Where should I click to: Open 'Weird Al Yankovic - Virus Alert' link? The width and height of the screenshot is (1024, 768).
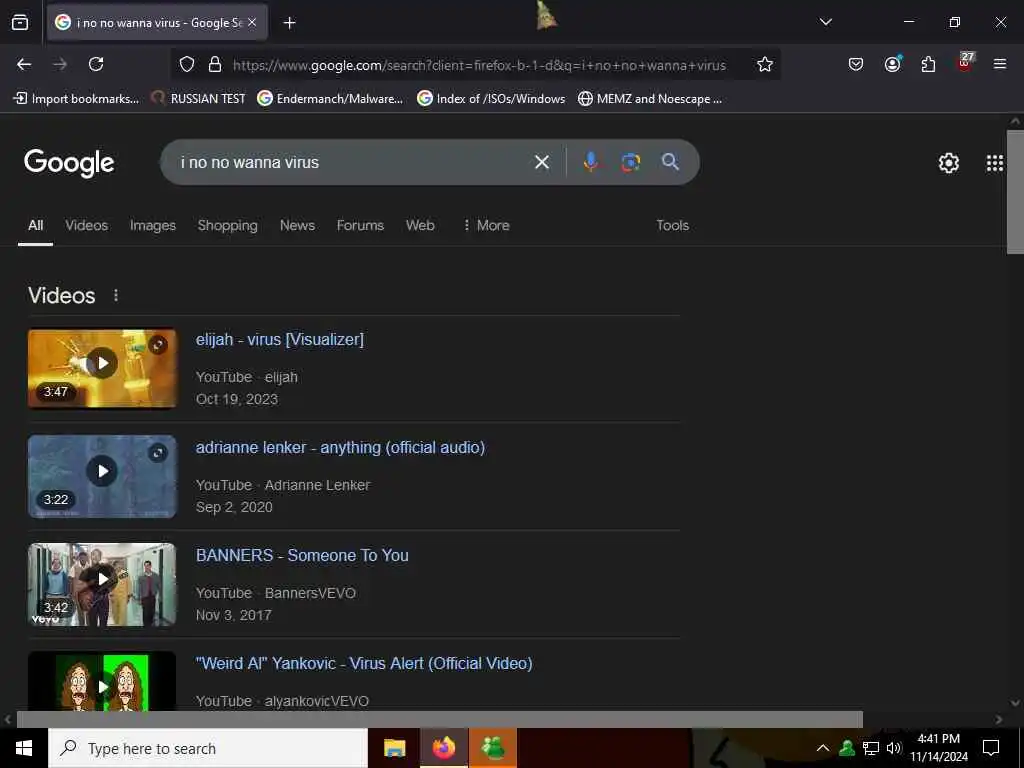tap(364, 664)
